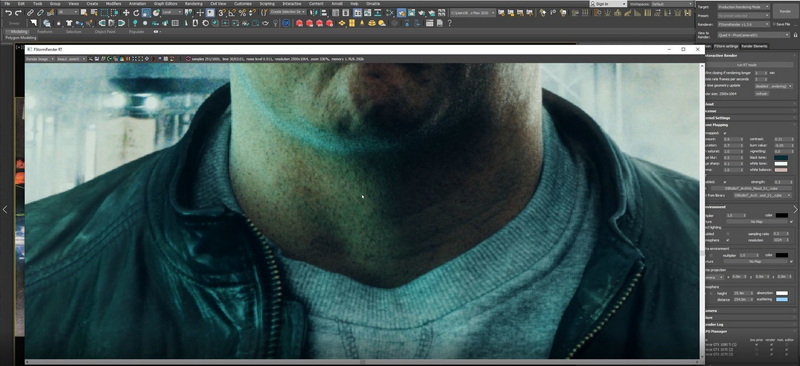Open the View to Render Quad 4 dropdown
This screenshot has width=800, height=366.
click(x=754, y=35)
